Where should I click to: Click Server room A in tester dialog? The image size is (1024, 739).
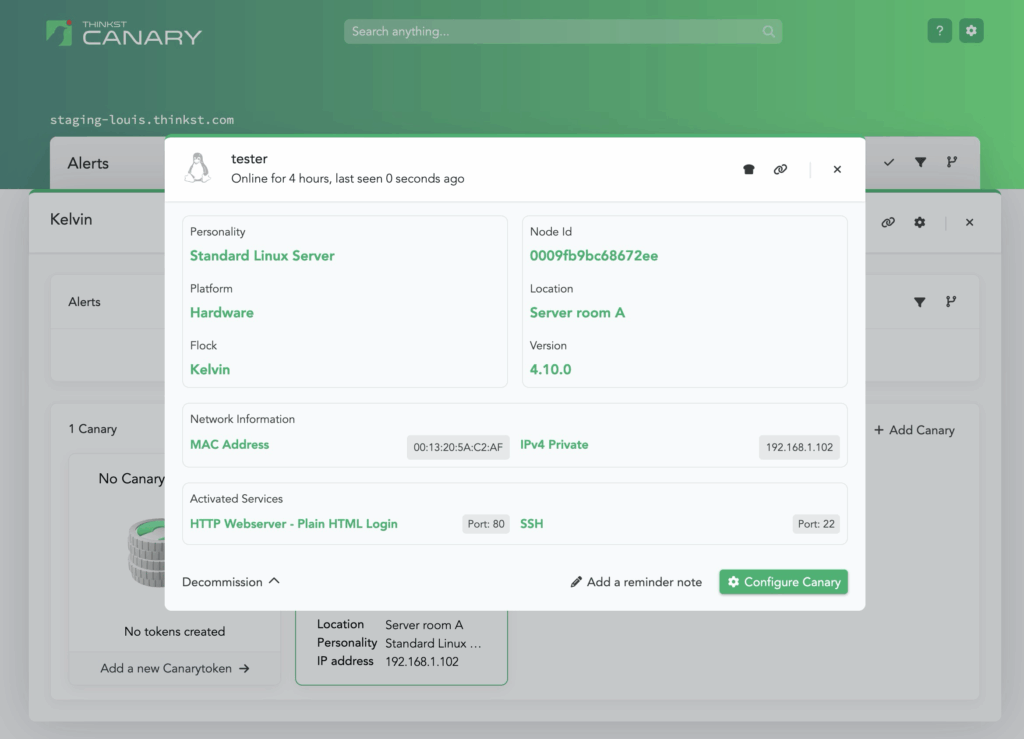(577, 313)
